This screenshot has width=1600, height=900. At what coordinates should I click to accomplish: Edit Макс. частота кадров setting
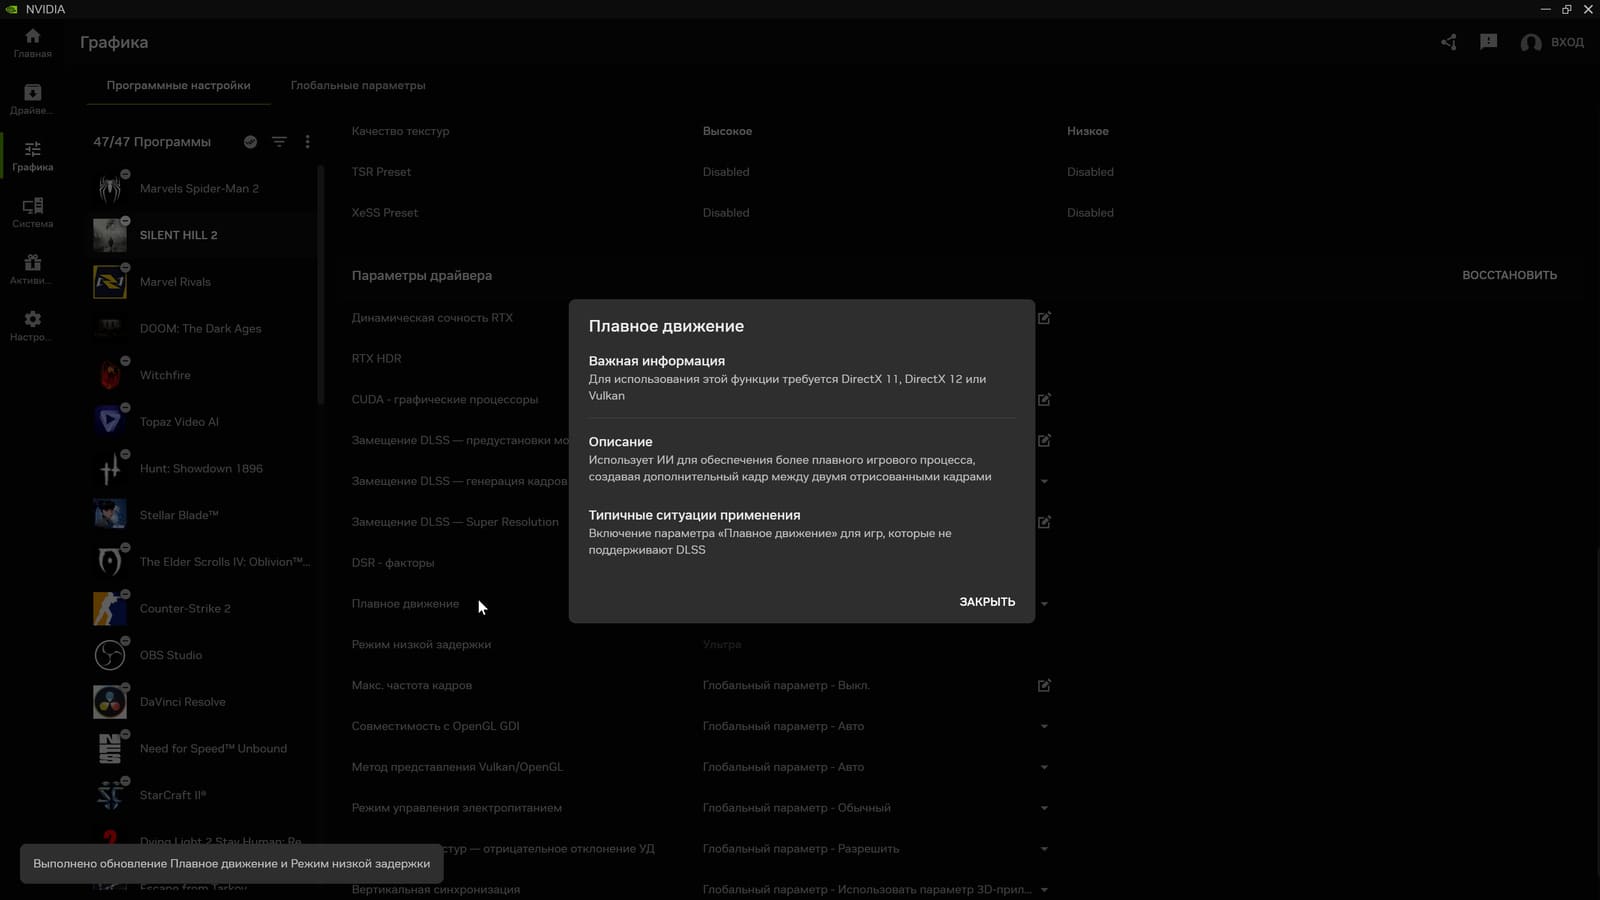tap(1044, 686)
